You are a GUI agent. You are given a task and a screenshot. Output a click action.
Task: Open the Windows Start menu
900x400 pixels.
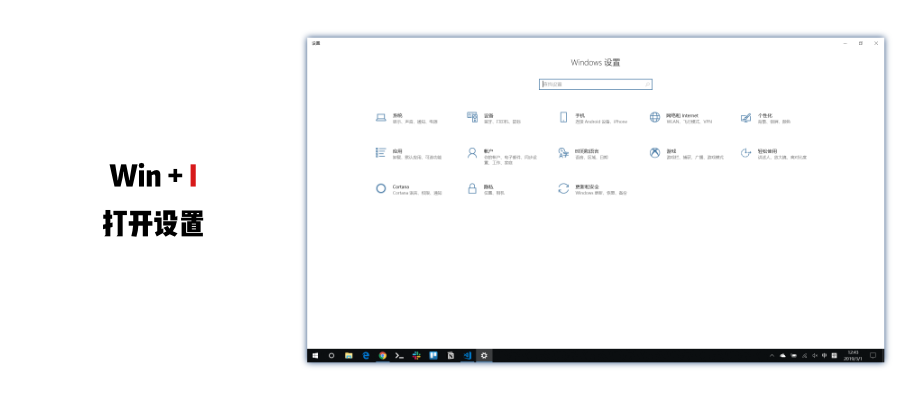pyautogui.click(x=315, y=356)
